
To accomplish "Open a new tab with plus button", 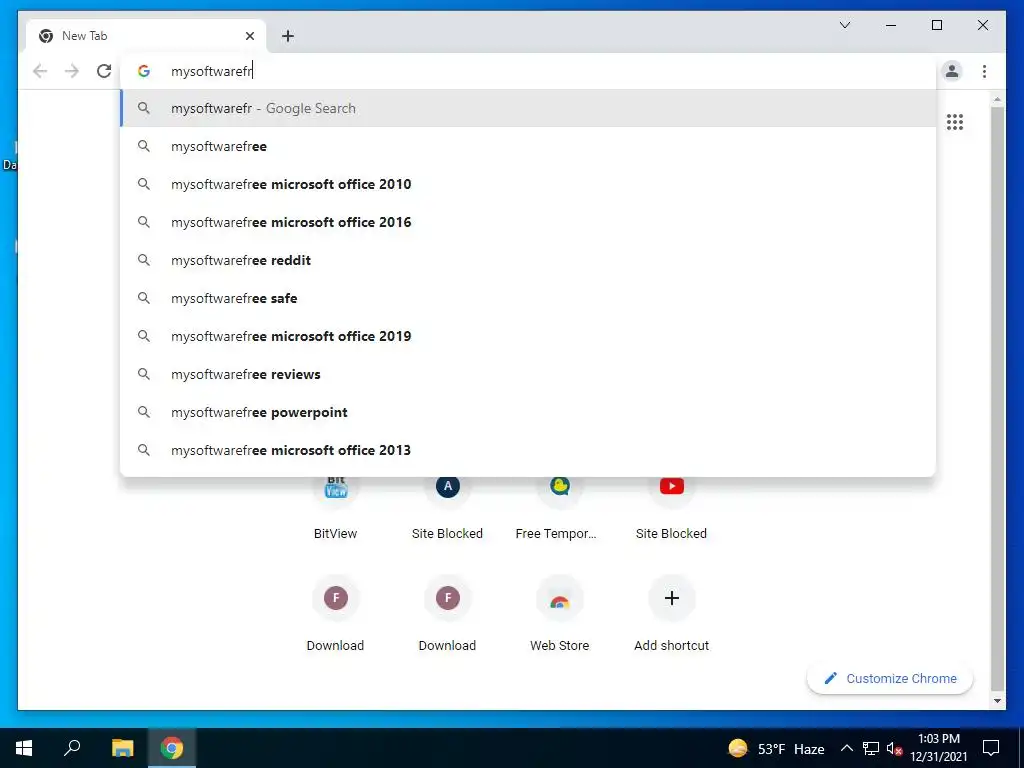I will pyautogui.click(x=288, y=36).
